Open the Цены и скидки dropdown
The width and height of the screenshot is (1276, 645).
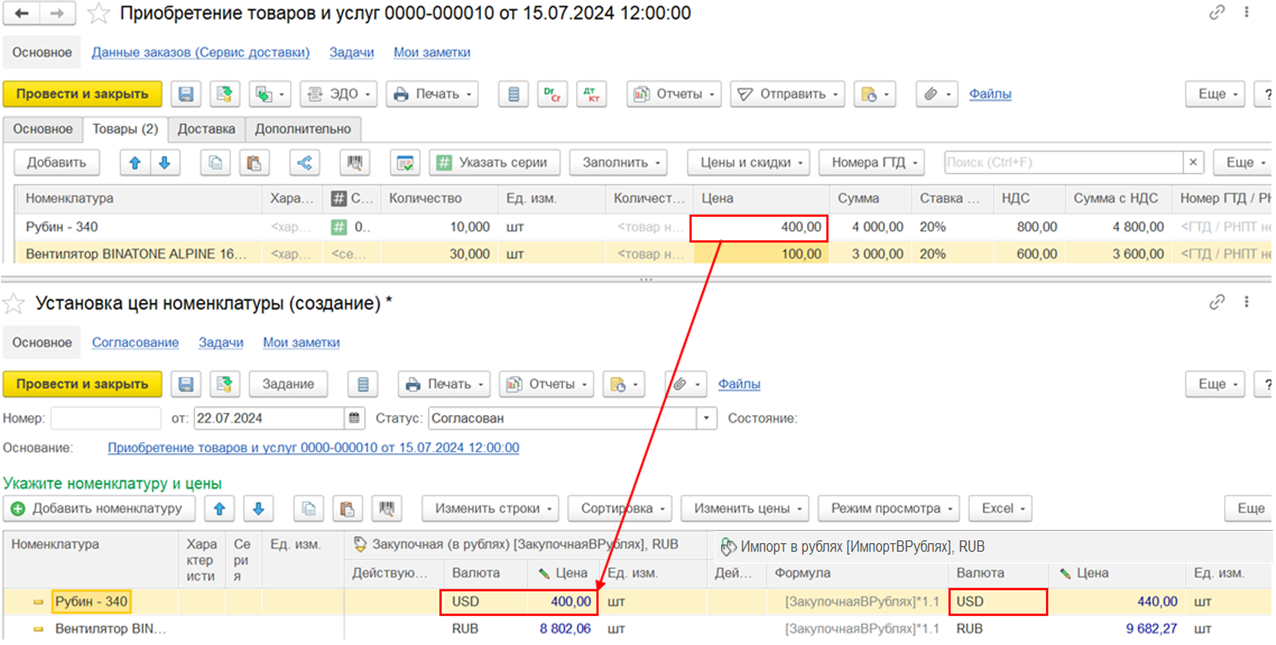[748, 162]
